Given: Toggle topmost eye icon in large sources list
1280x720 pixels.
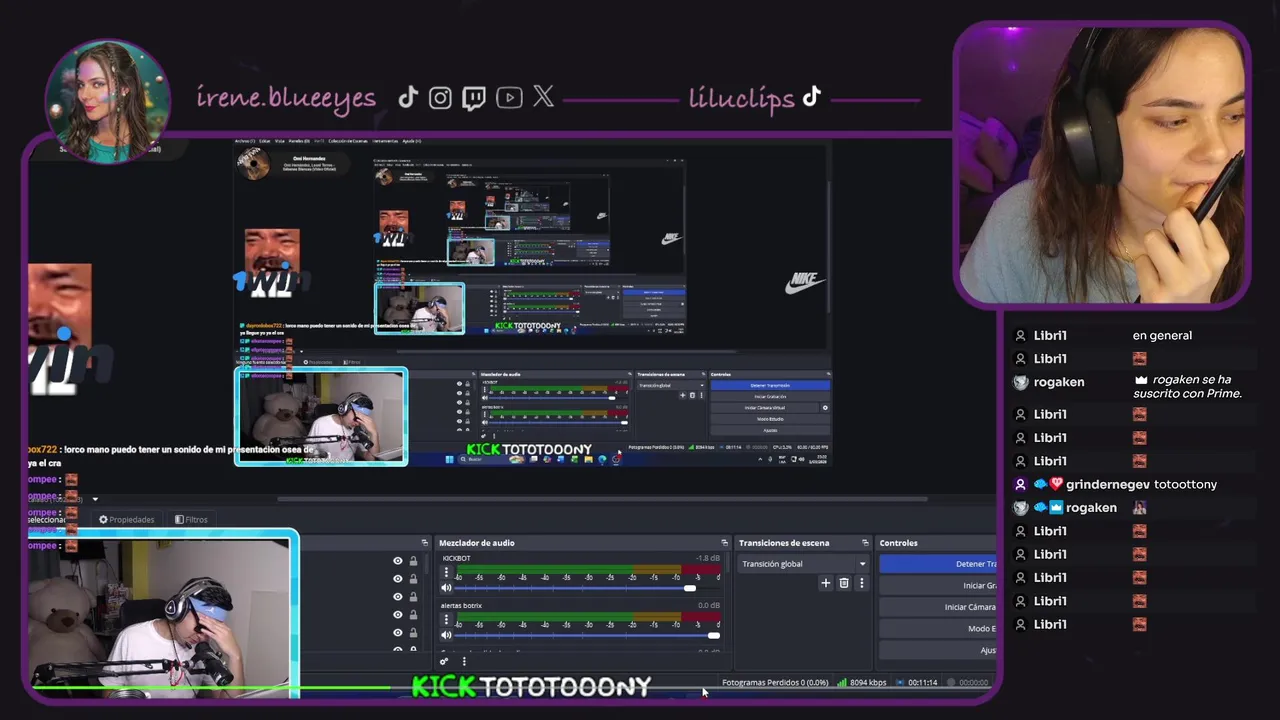Looking at the screenshot, I should click(398, 561).
